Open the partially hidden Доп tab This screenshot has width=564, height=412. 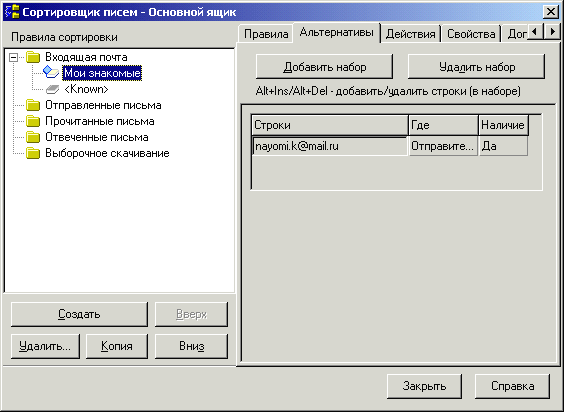pos(515,34)
